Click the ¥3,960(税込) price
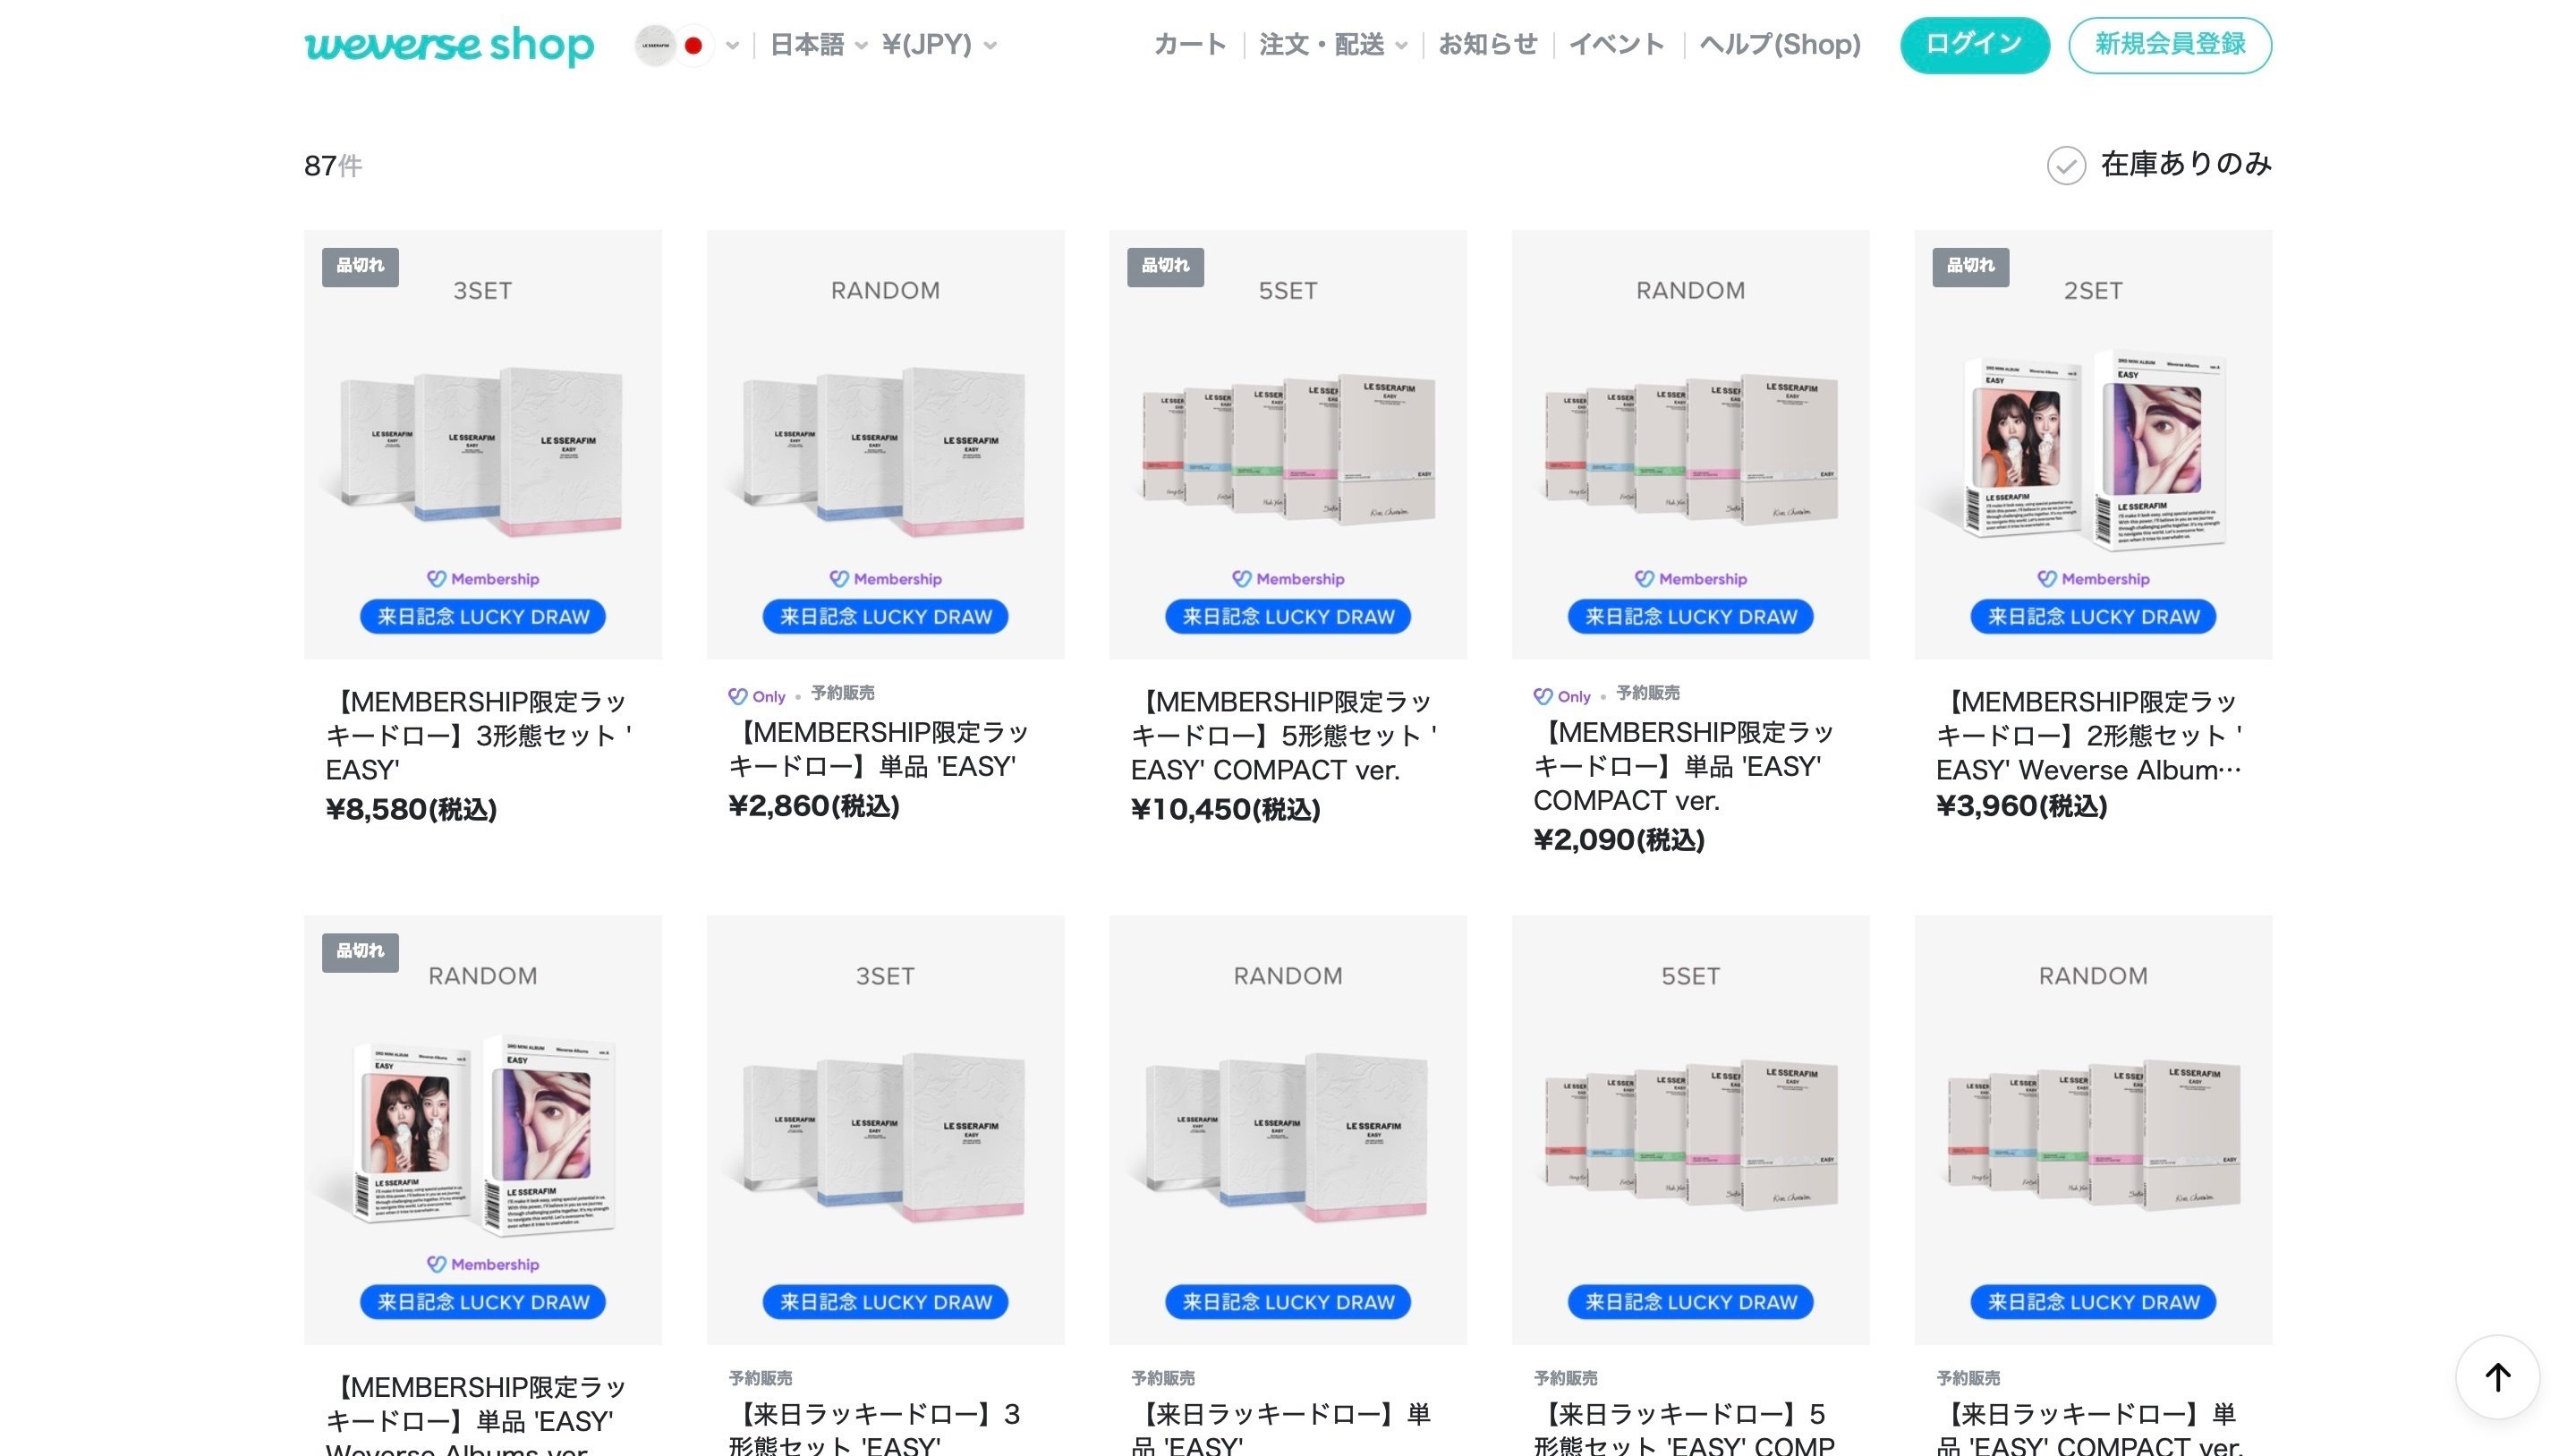This screenshot has width=2576, height=1456. 2022,806
